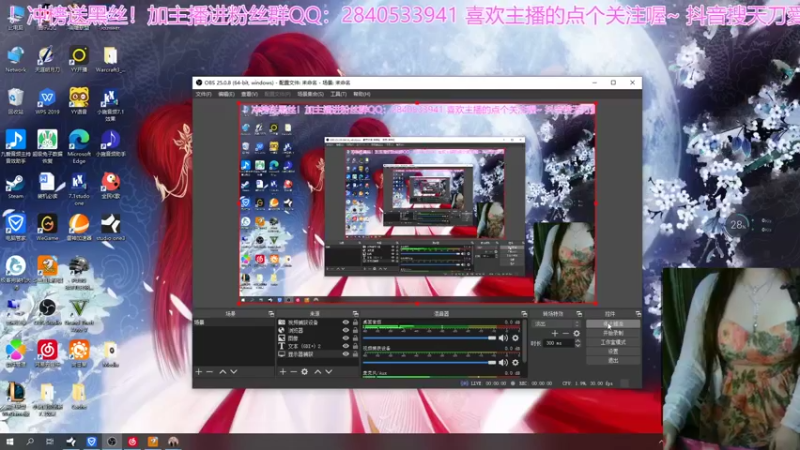Viewport: 800px width, 450px height.
Task: Open the taskbar search magnifier icon
Action: [x=30, y=442]
